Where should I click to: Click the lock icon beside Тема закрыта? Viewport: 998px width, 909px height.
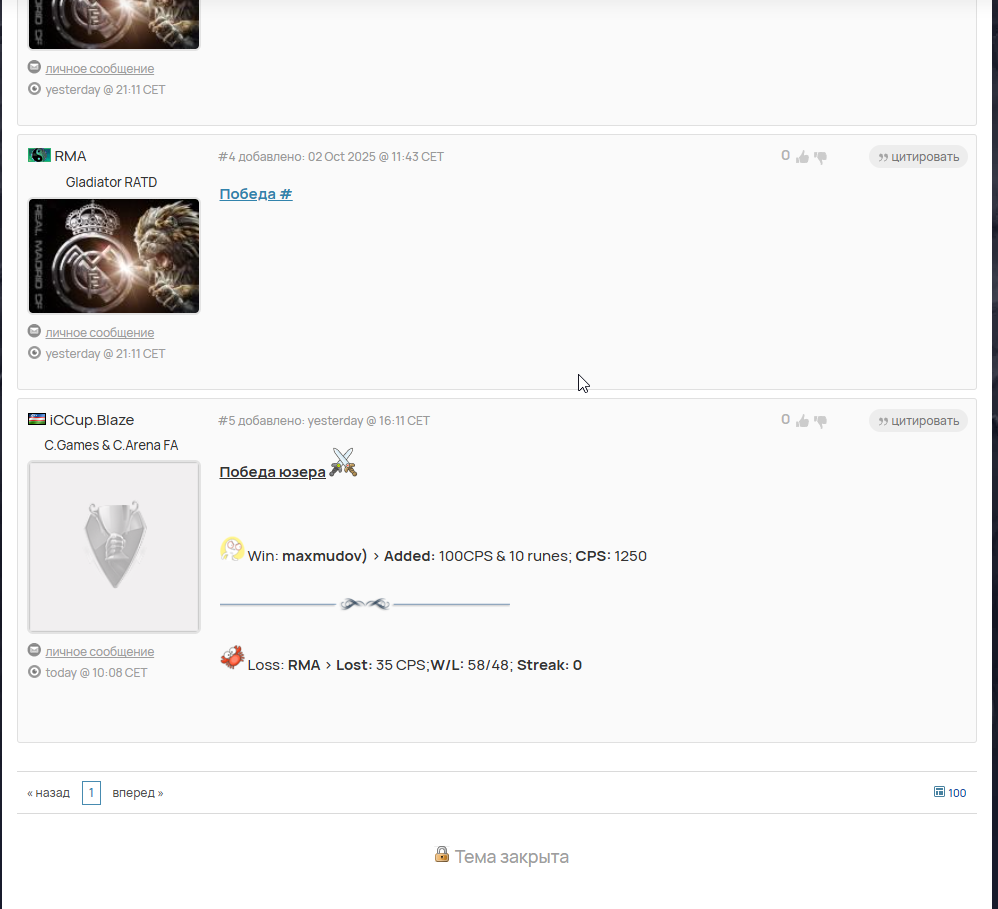pos(442,854)
